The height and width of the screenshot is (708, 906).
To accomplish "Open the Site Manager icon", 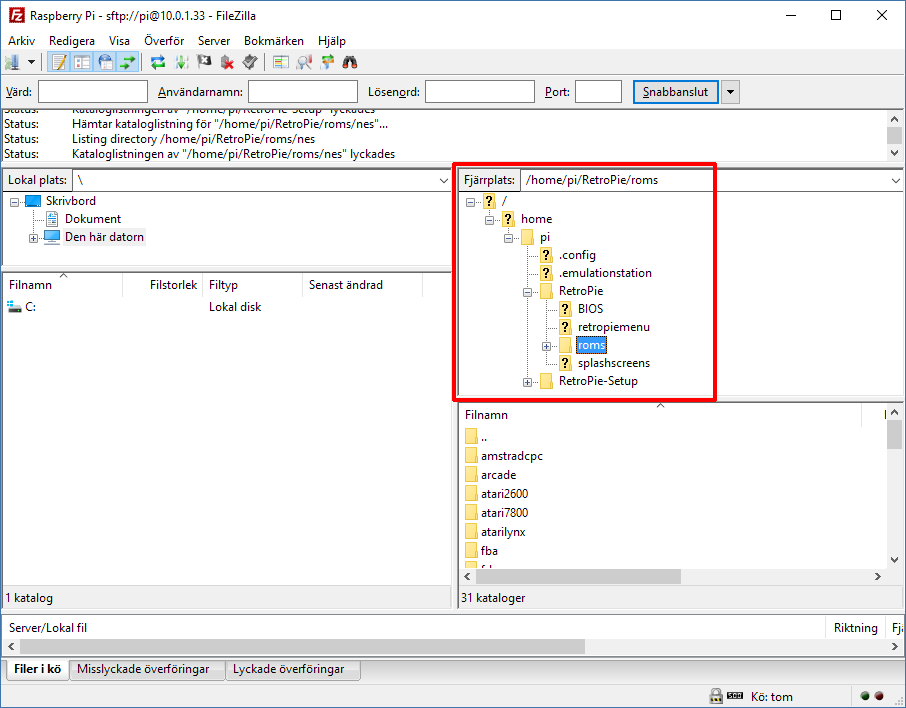I will coord(12,62).
